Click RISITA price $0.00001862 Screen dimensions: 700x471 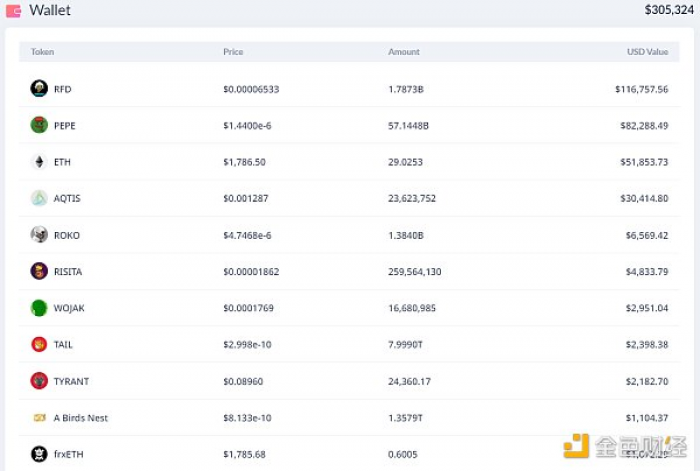[x=251, y=272]
